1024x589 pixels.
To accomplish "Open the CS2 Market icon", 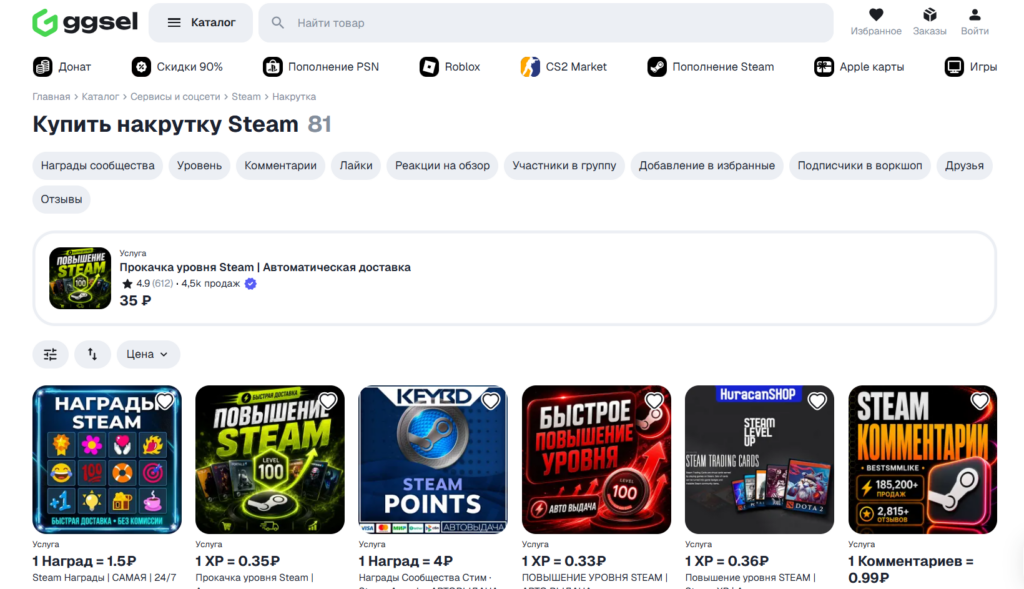I will (x=530, y=67).
